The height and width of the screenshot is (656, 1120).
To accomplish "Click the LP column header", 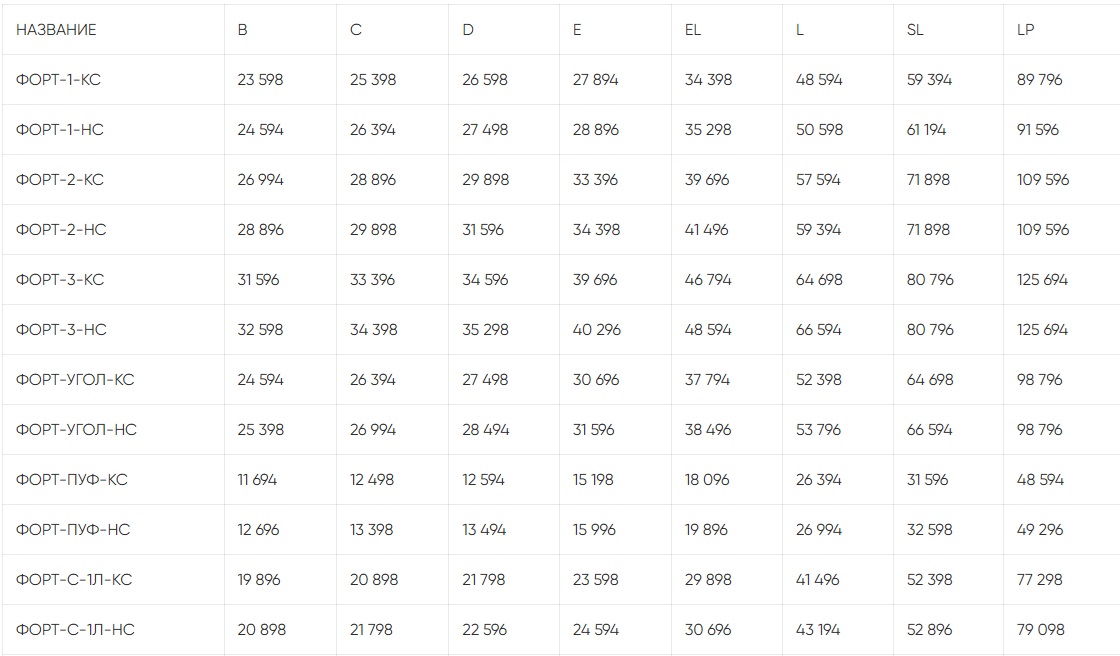I will 1025,30.
